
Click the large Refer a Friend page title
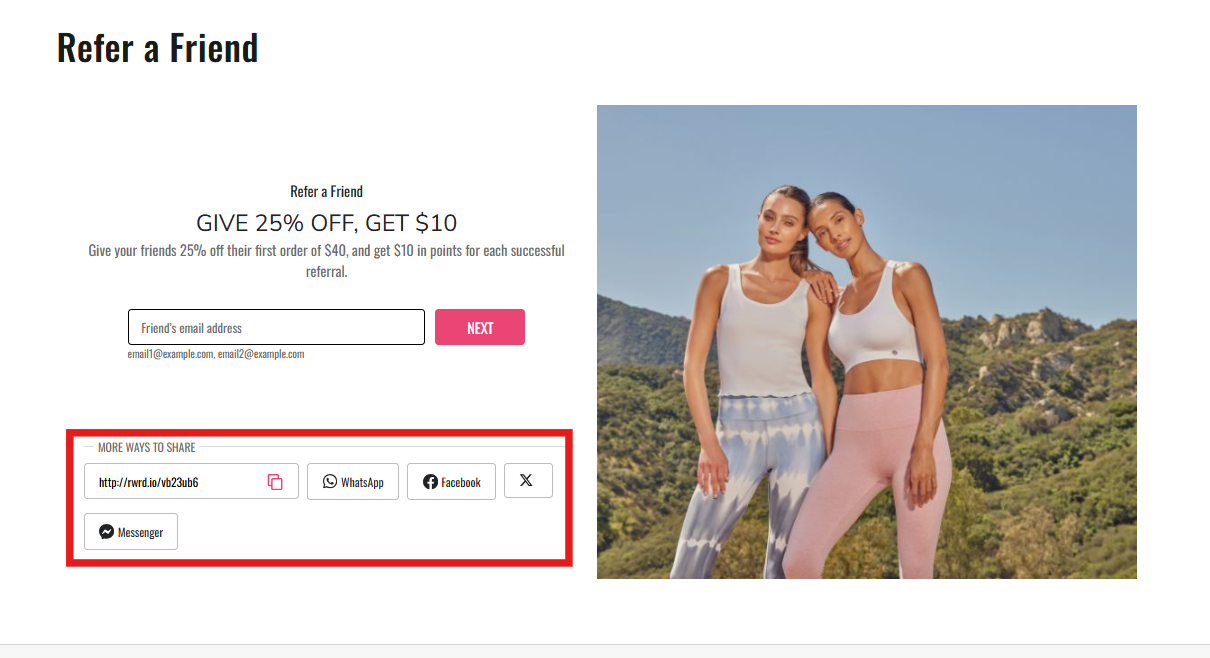pos(157,48)
